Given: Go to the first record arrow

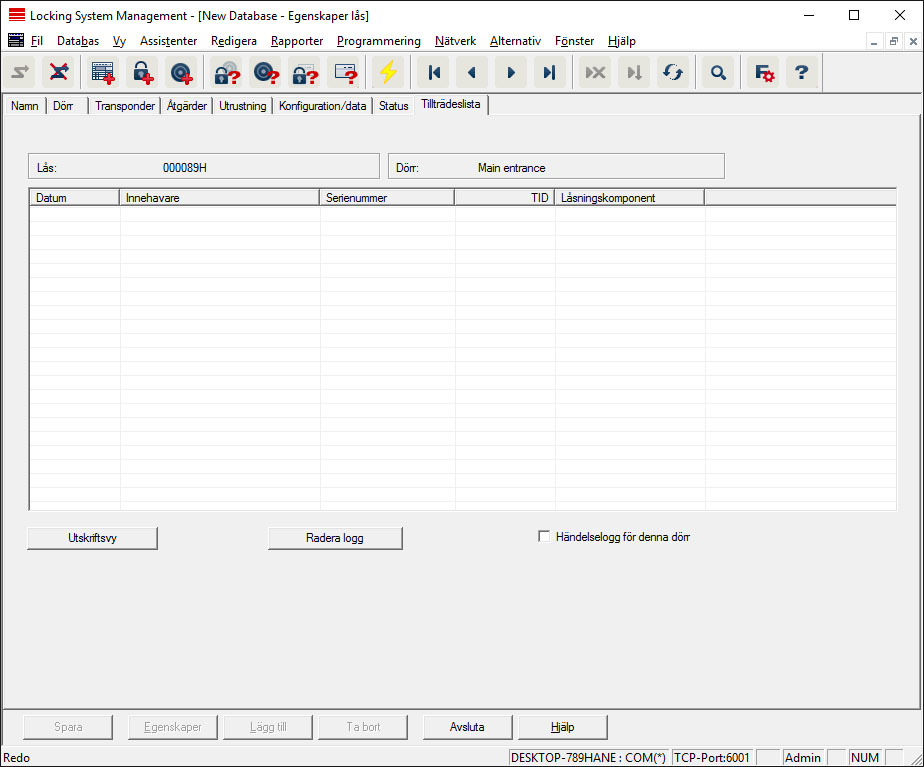Looking at the screenshot, I should coord(434,73).
